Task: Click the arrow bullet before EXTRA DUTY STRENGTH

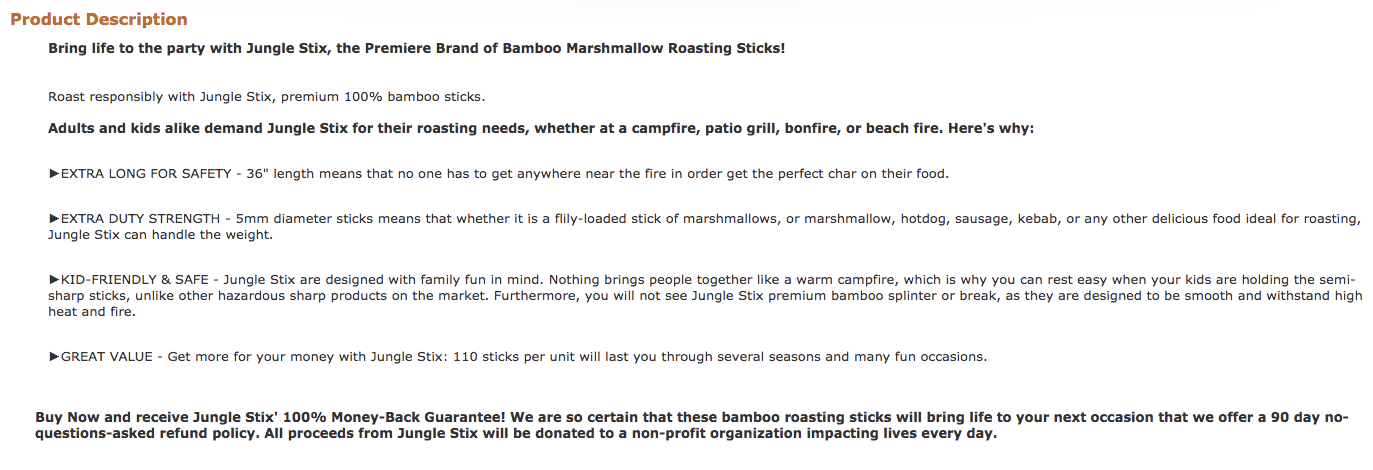Action: tap(54, 218)
